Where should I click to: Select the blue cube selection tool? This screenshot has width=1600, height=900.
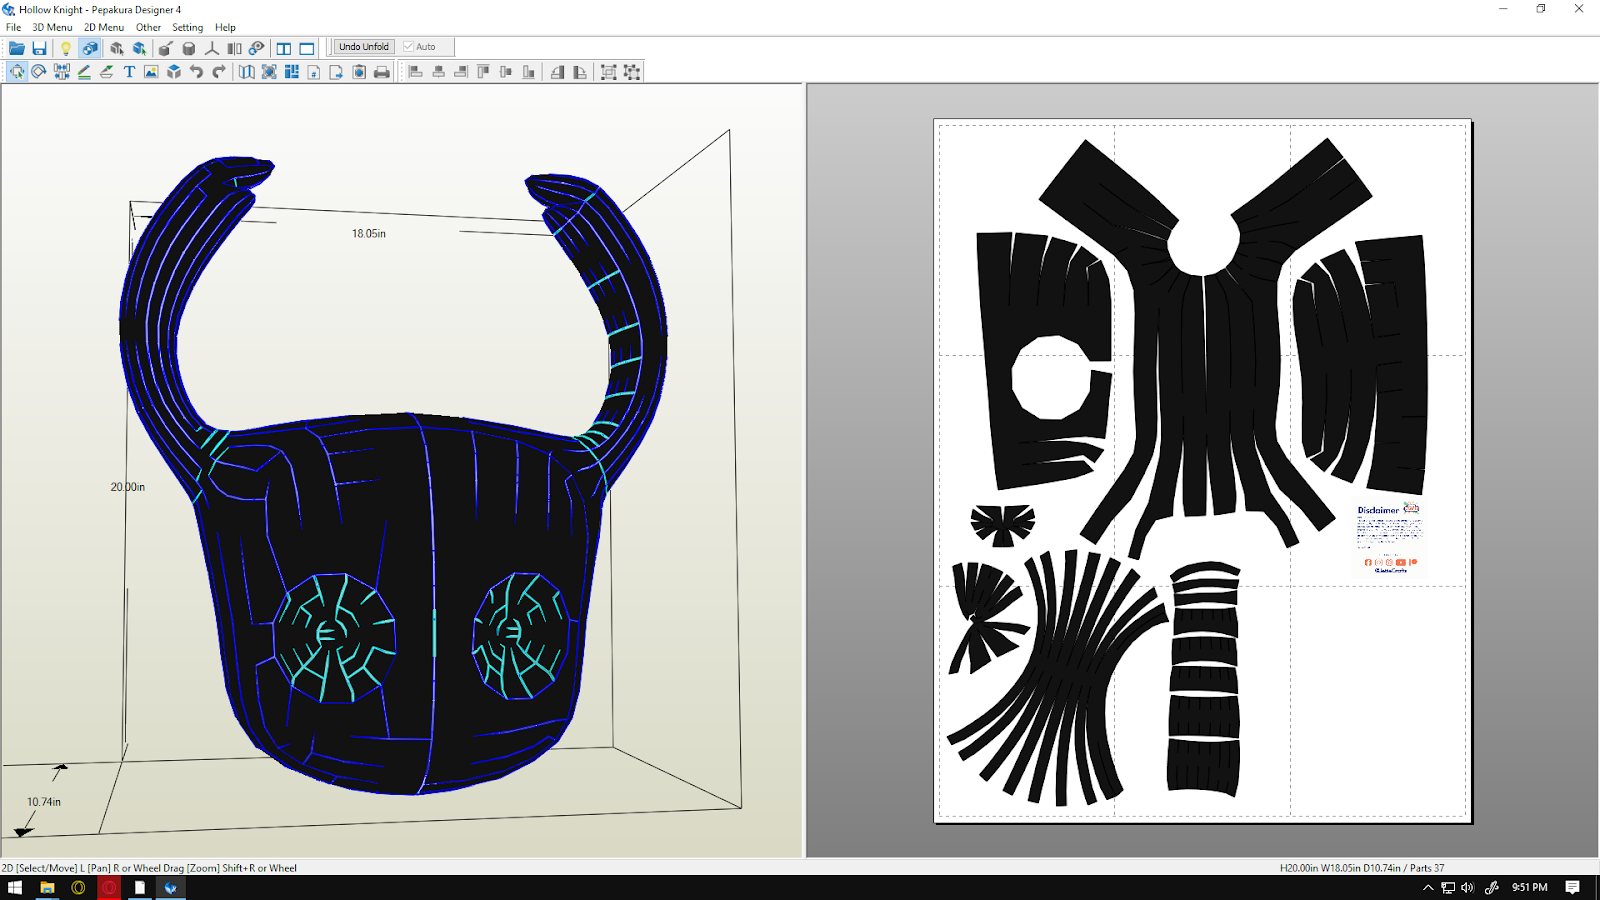[x=139, y=48]
